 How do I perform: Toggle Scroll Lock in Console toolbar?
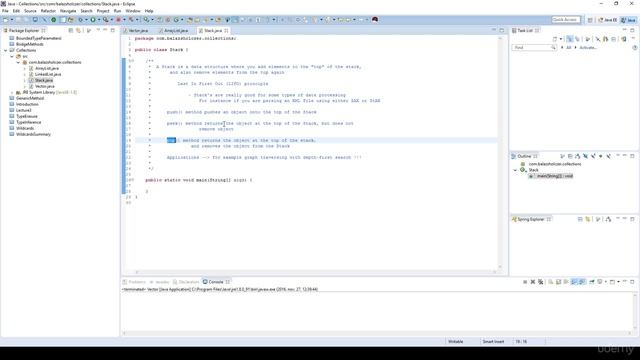click(558, 282)
